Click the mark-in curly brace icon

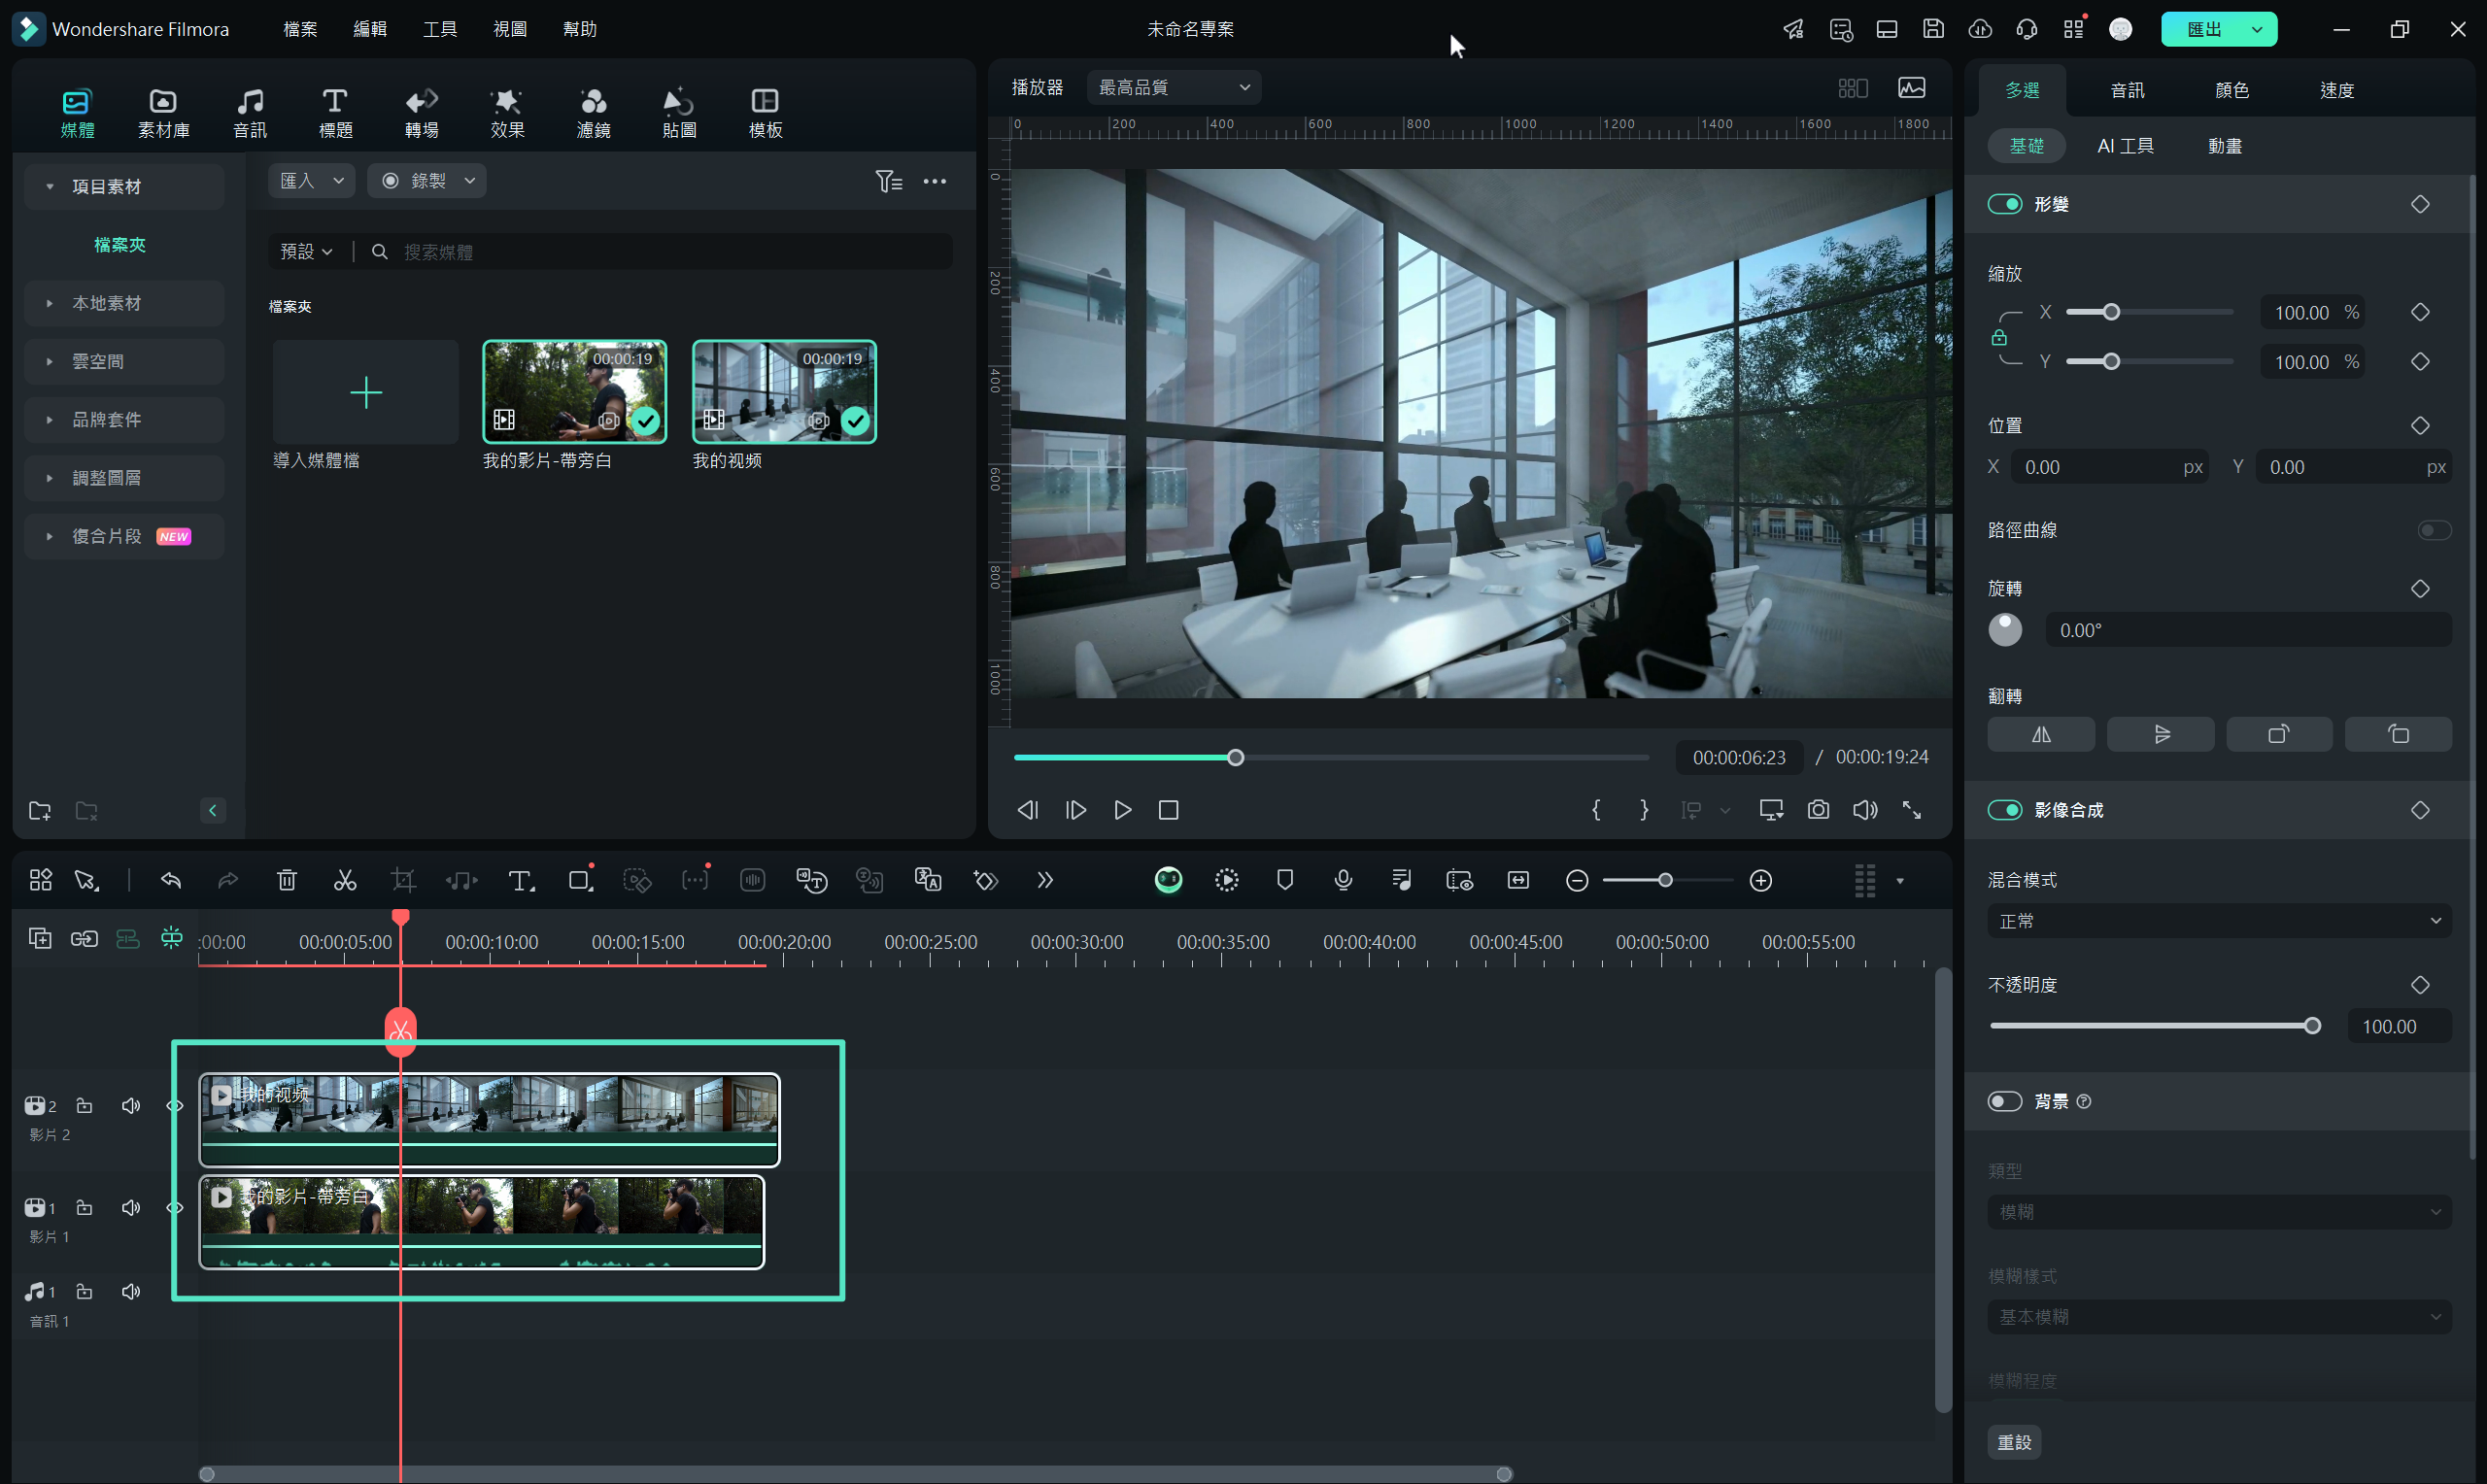pyautogui.click(x=1596, y=810)
